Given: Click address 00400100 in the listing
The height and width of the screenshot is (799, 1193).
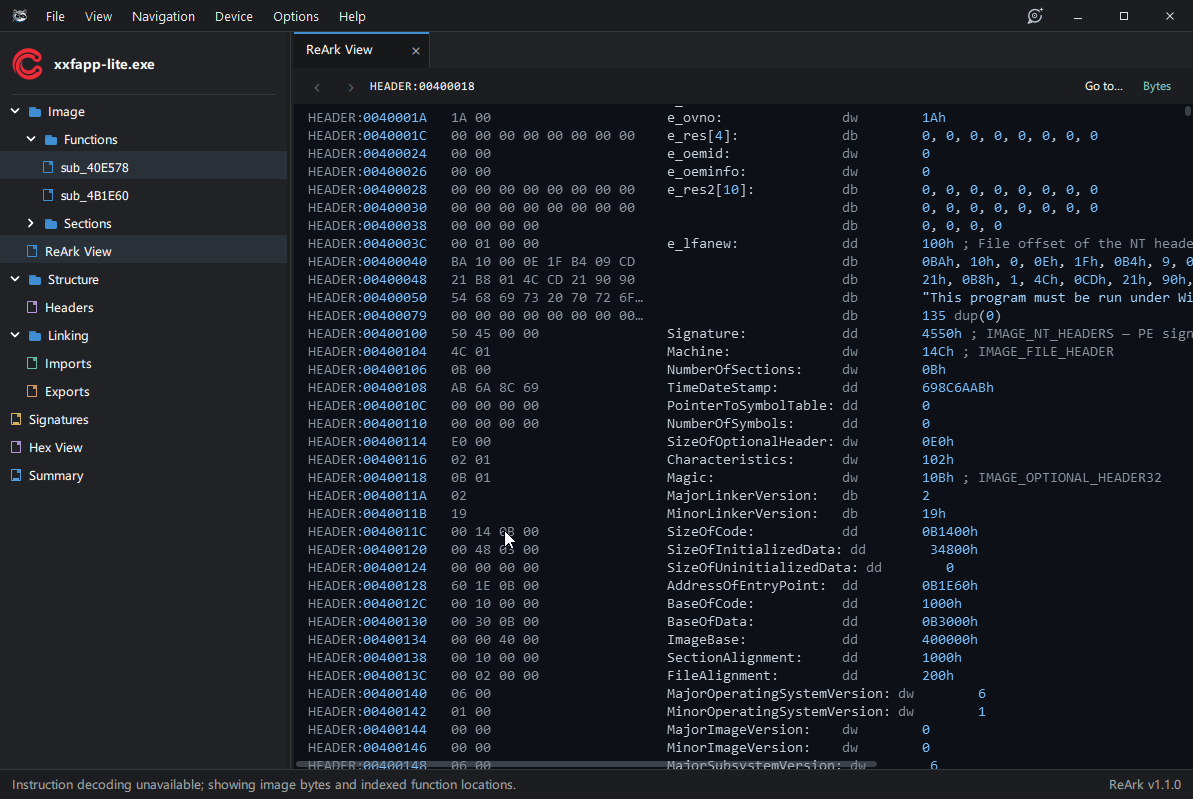Looking at the screenshot, I should (x=395, y=334).
